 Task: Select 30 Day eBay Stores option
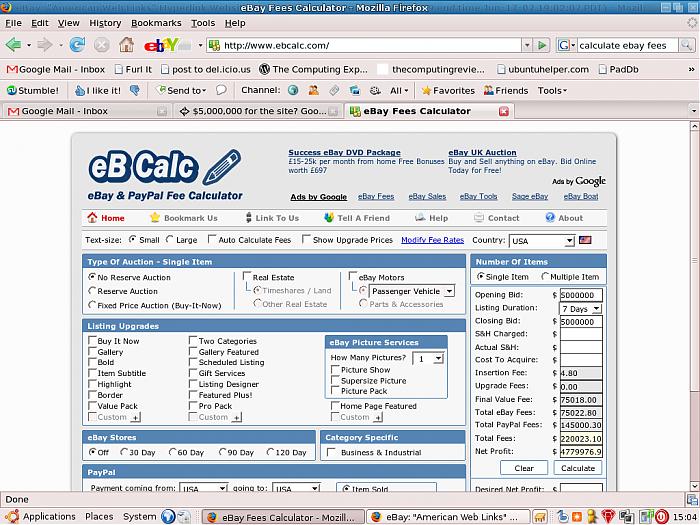coord(124,452)
